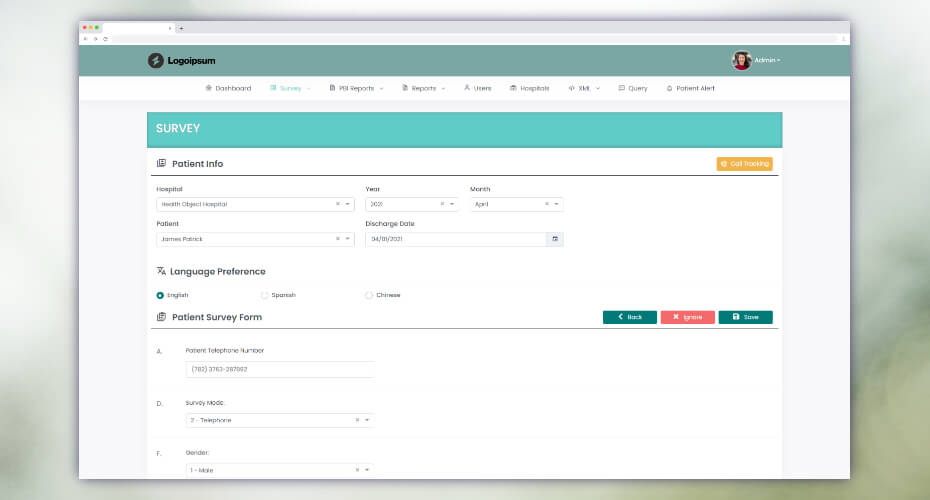Click the Dashboard menu icon
Image resolution: width=930 pixels, height=500 pixels.
(209, 88)
